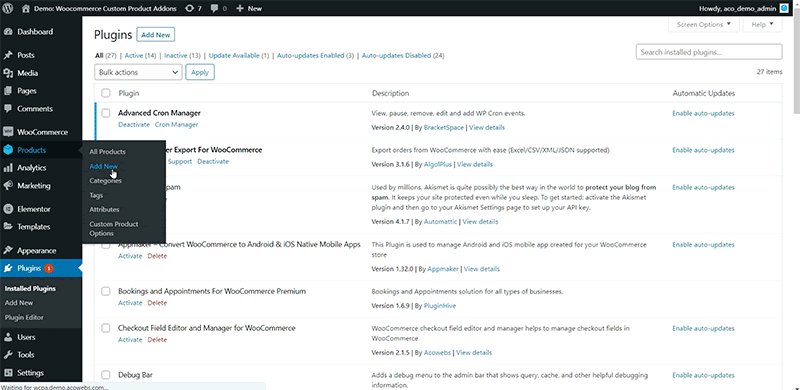Enable auto-updates for Advanced Cron Manager
Screen dimensions: 800x390
tap(703, 113)
